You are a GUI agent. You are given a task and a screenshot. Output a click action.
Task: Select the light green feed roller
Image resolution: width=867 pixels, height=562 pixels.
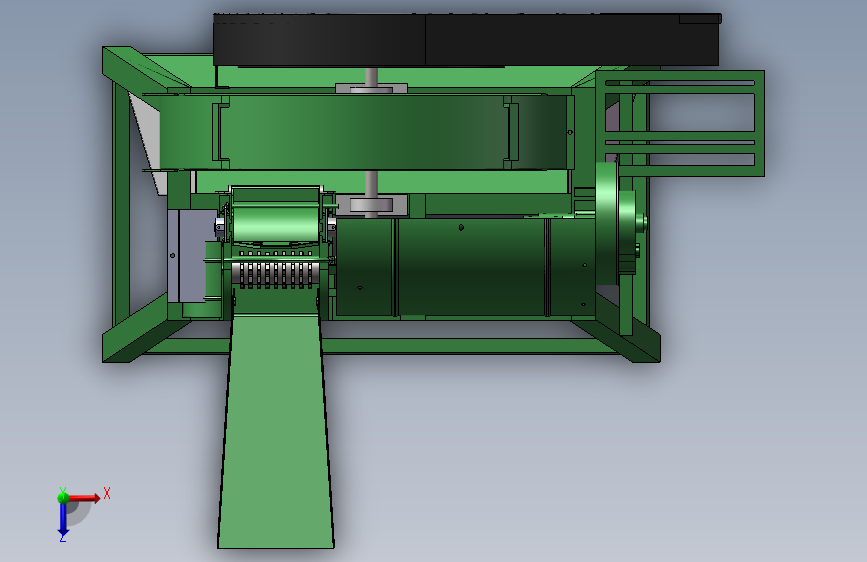[276, 224]
